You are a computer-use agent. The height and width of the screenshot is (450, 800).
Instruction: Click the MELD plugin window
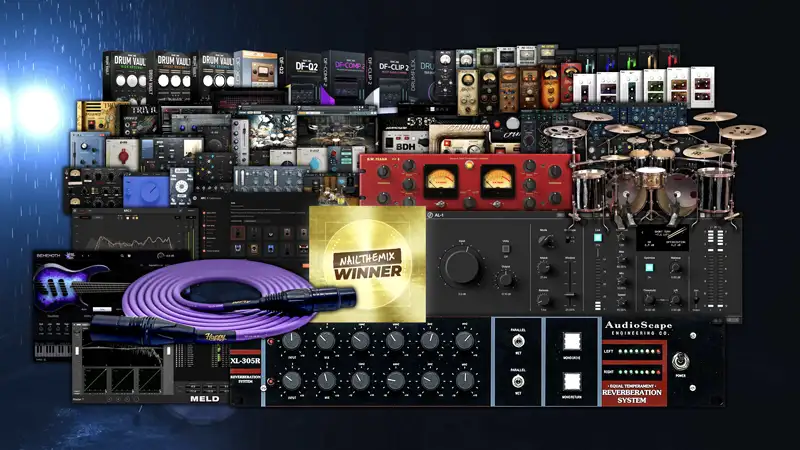point(151,363)
